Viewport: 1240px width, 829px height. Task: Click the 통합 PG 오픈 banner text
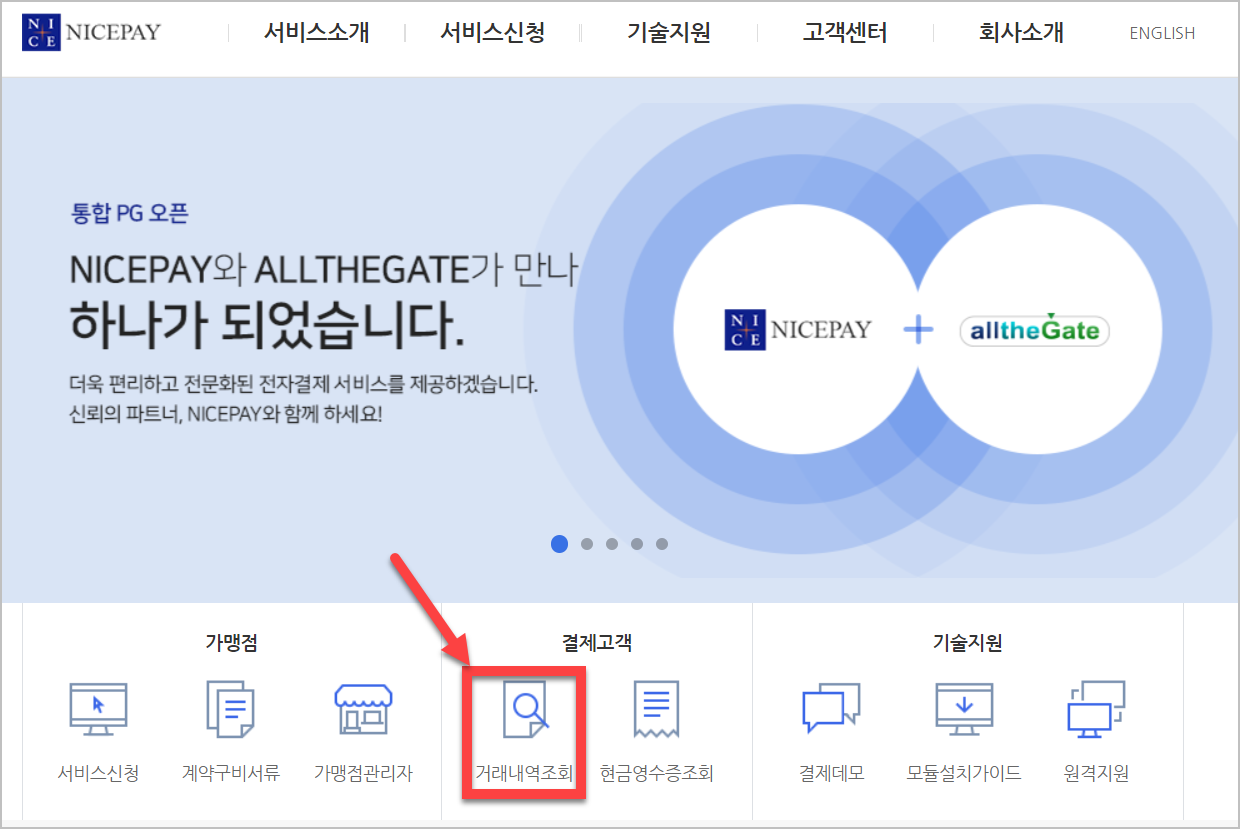click(130, 213)
